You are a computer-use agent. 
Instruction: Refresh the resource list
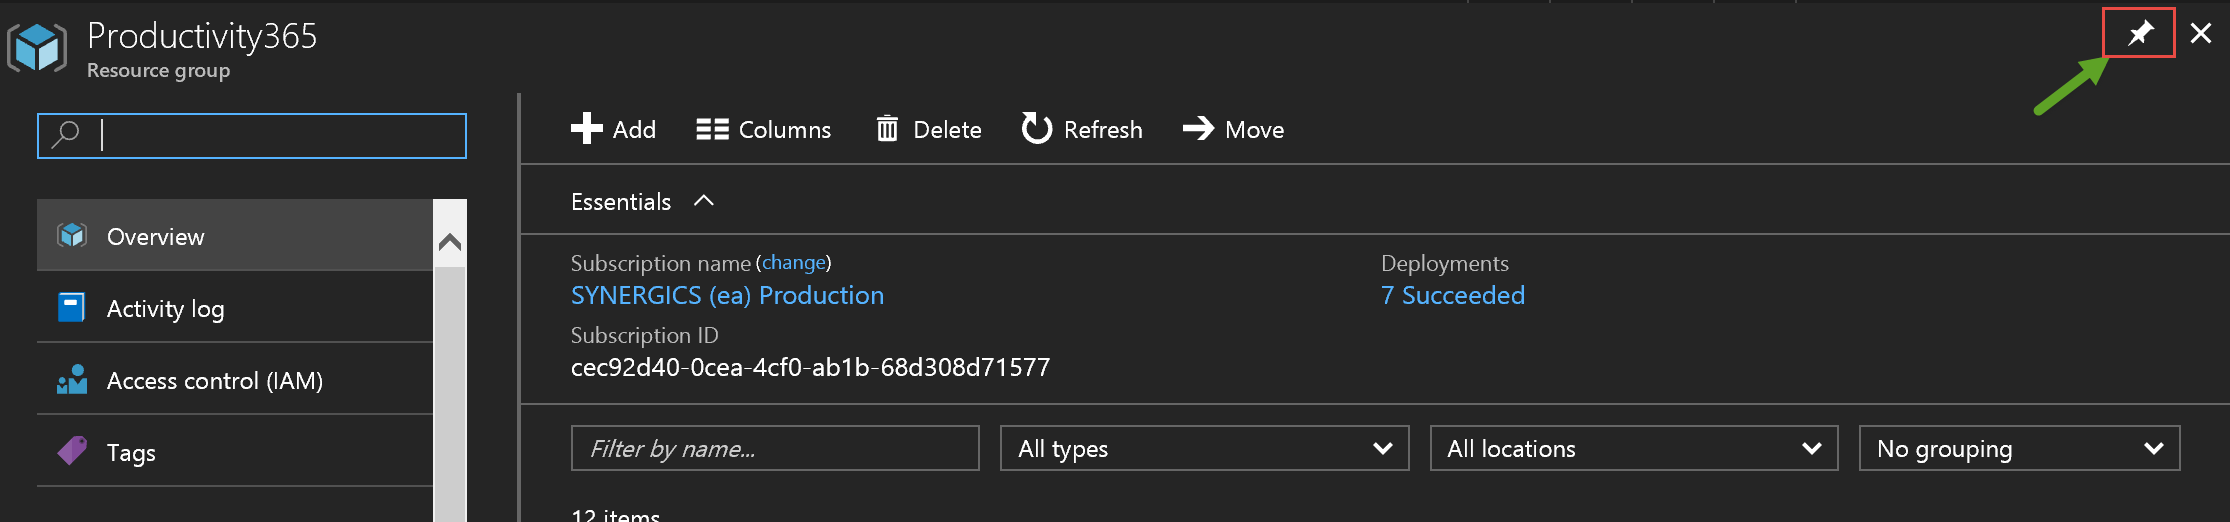(1081, 129)
